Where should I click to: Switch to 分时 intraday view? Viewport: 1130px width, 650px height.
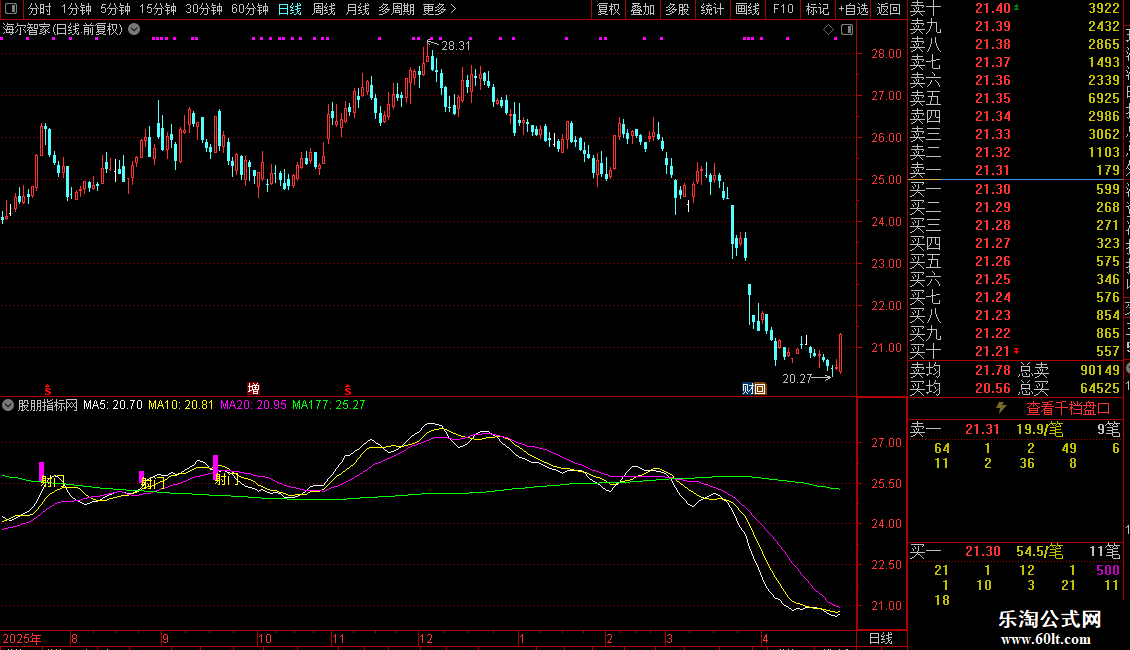(40, 9)
